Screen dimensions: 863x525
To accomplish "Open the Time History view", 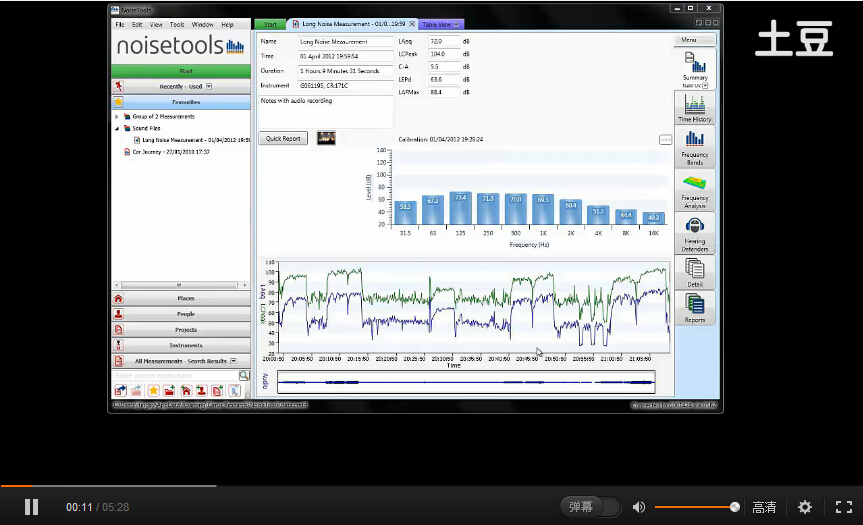I will click(695, 107).
